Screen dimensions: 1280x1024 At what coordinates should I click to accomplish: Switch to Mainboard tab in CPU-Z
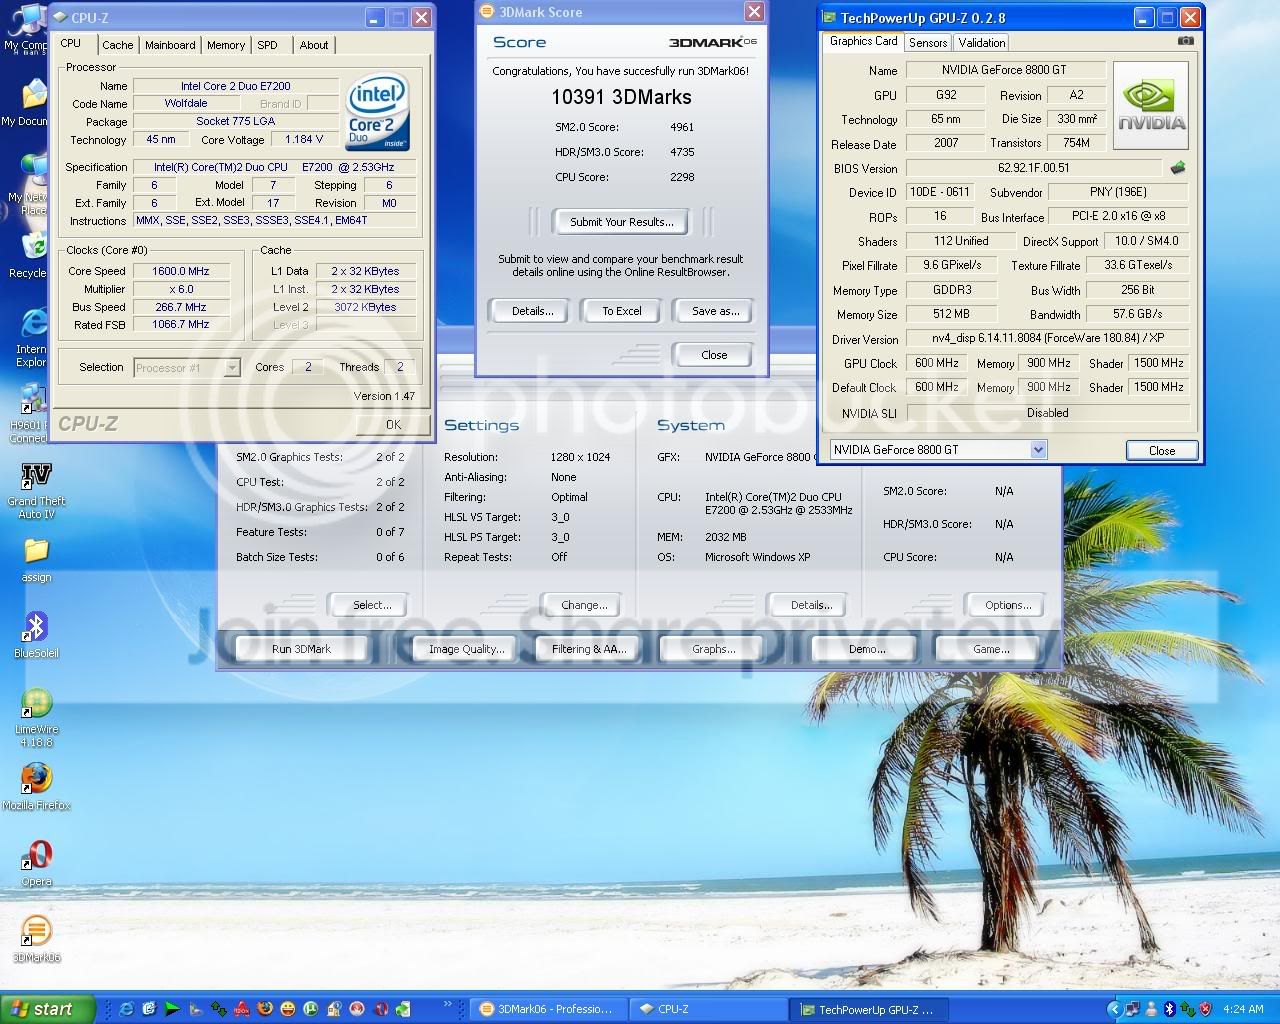170,45
